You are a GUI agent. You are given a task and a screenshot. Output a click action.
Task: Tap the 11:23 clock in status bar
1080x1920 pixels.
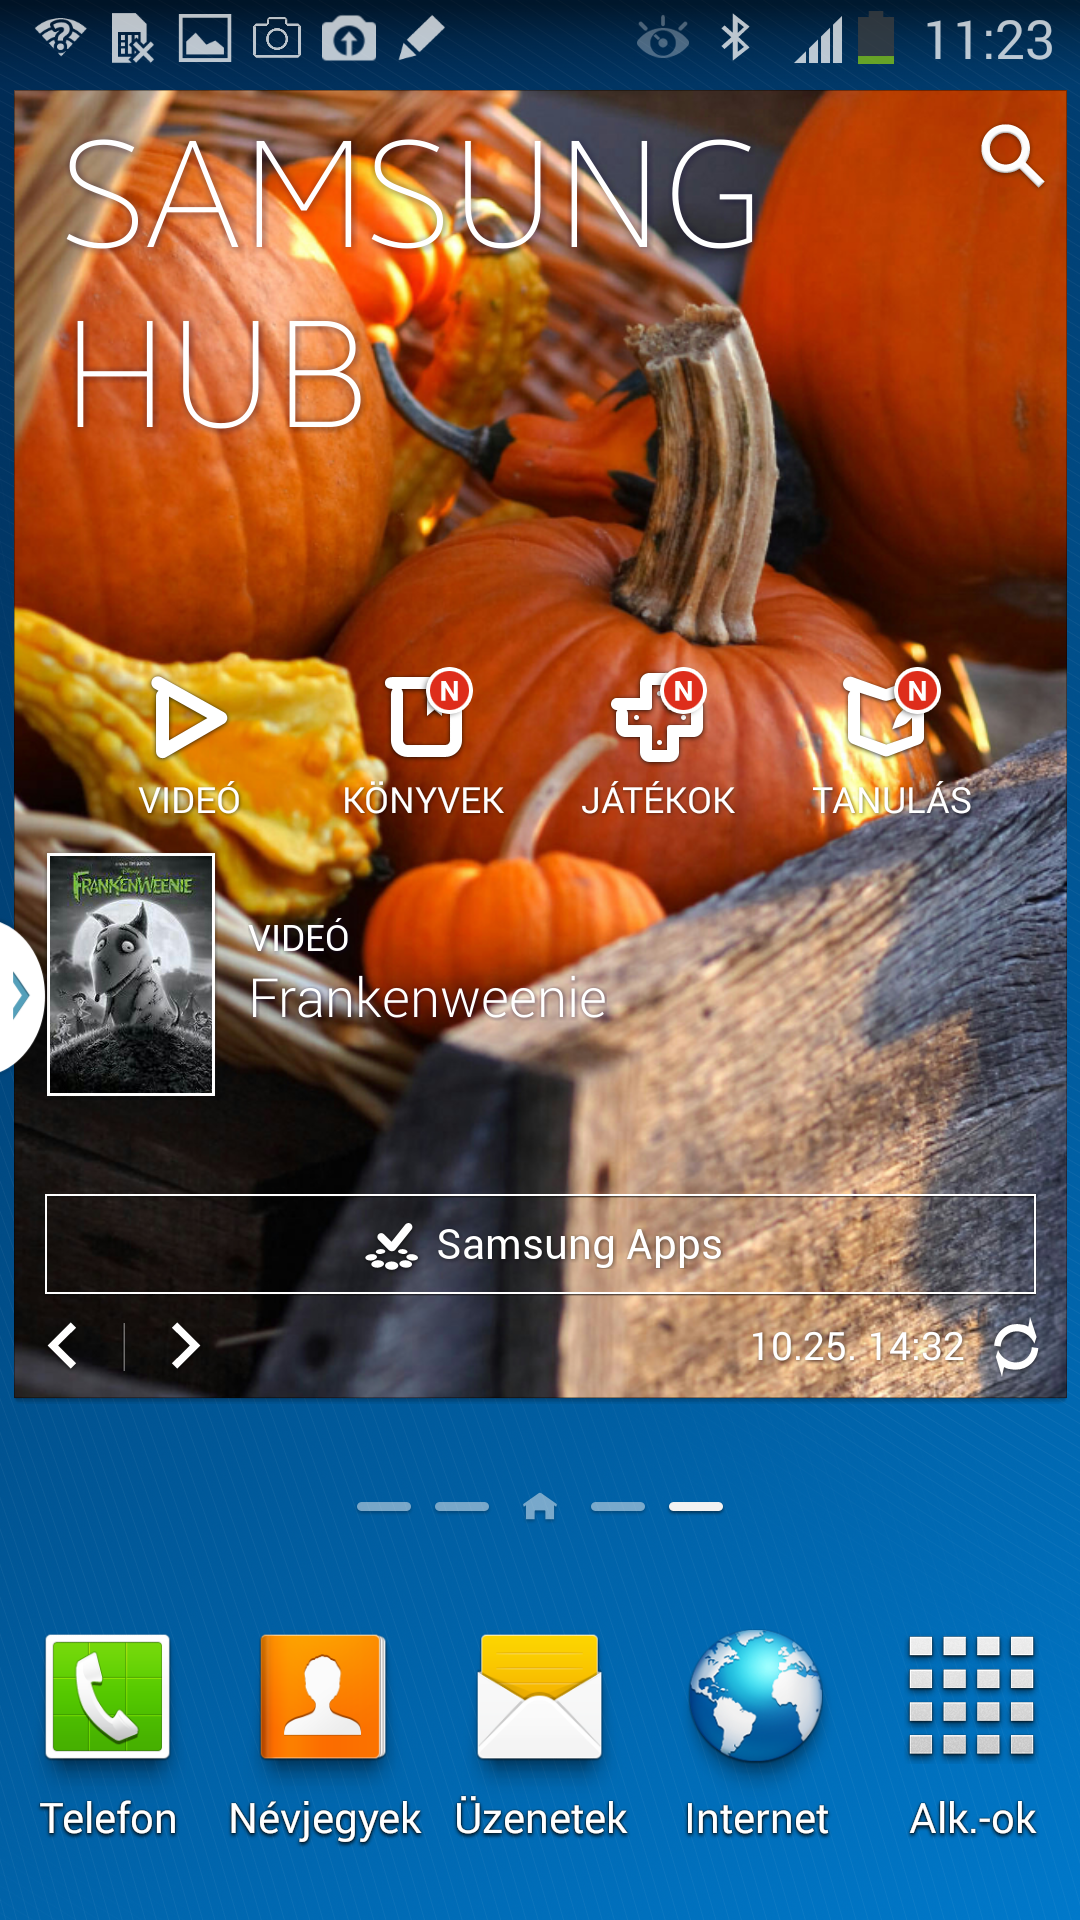(x=988, y=40)
